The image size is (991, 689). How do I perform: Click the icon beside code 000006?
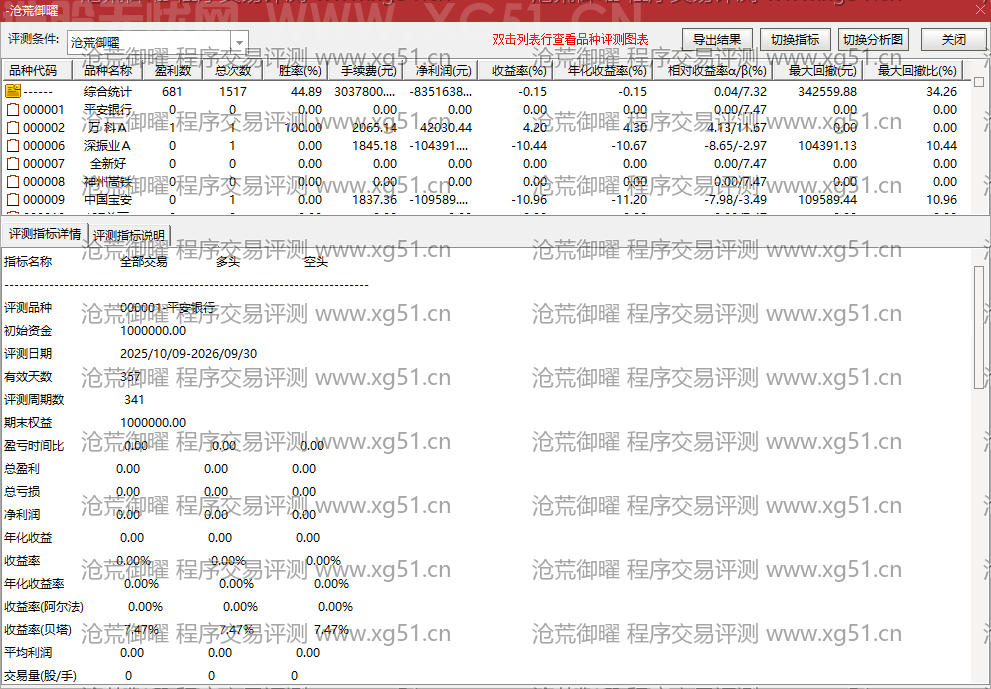pos(13,146)
